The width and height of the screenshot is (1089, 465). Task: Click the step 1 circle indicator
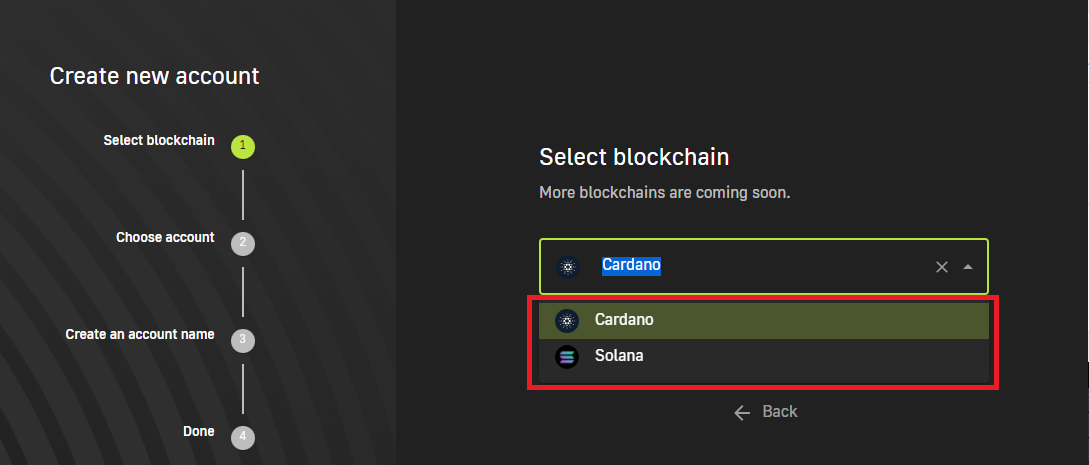[243, 147]
